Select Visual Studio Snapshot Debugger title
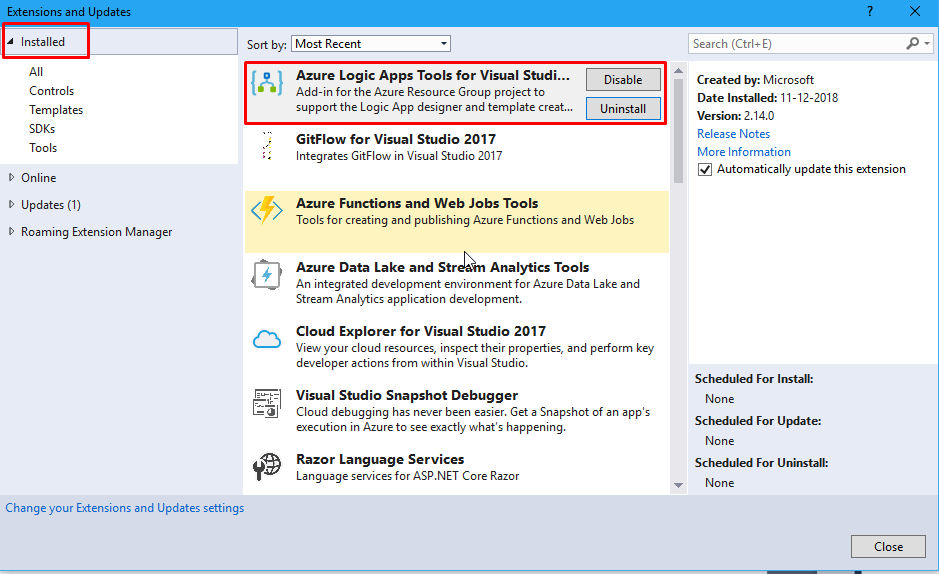 click(407, 395)
